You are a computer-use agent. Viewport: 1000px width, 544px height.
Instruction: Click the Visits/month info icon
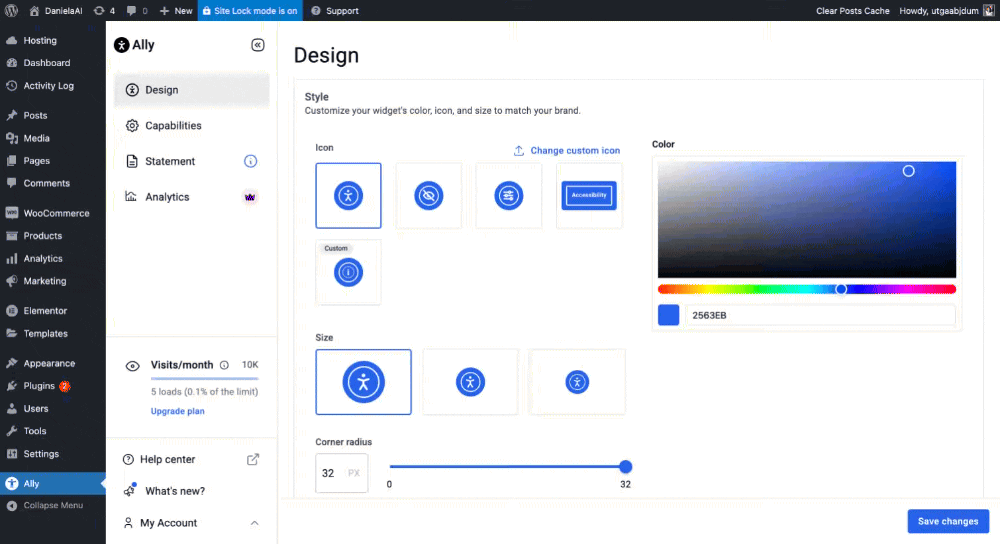[224, 365]
